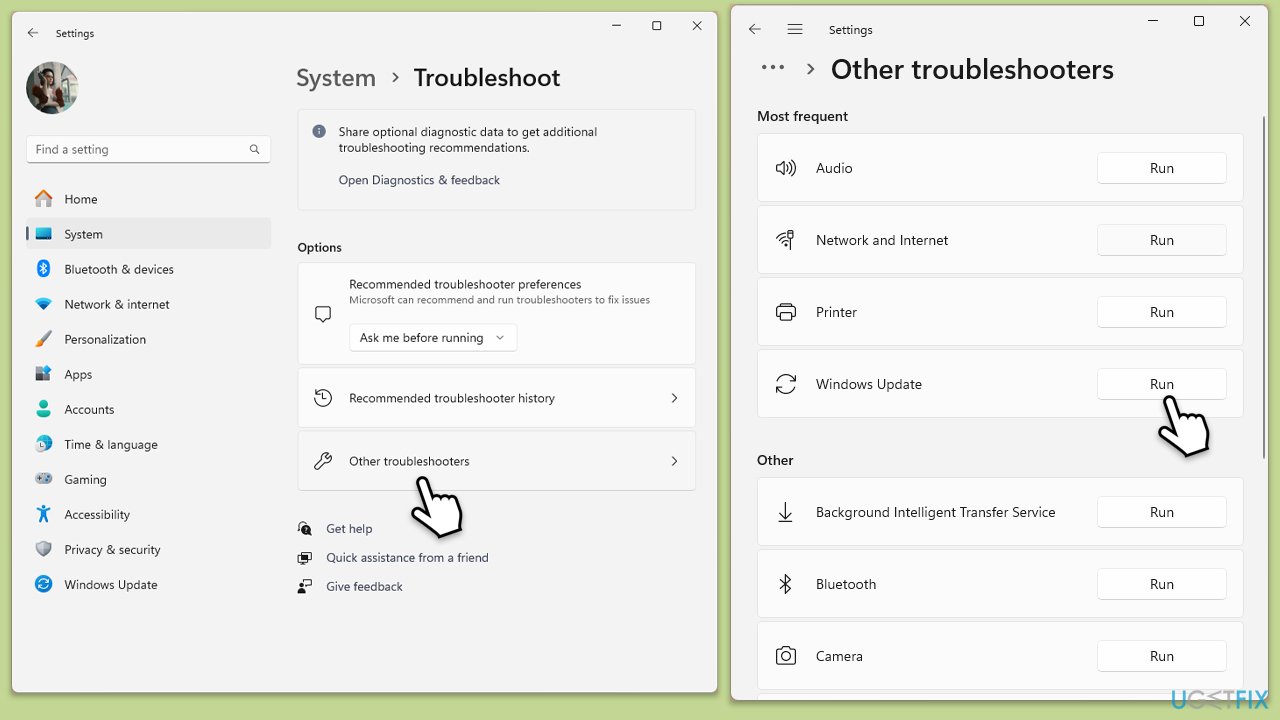The width and height of the screenshot is (1280, 720).
Task: Run the Bluetooth troubleshooter
Action: [1161, 584]
